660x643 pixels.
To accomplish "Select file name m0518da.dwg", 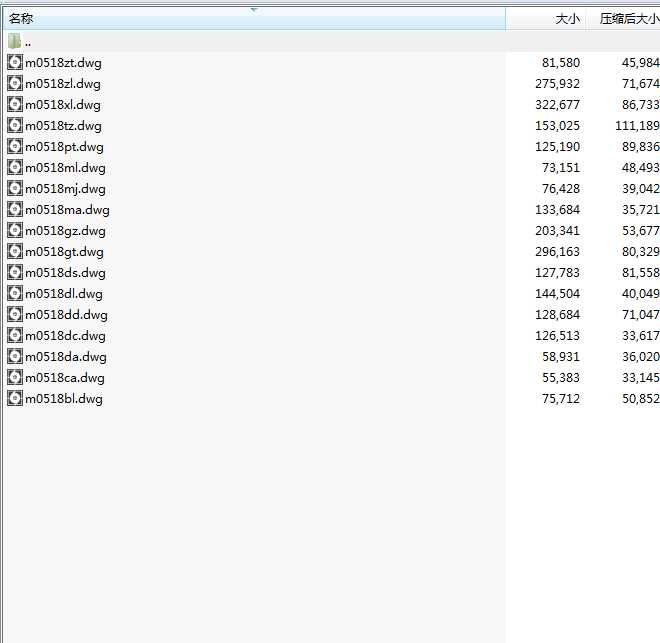I will 66,358.
